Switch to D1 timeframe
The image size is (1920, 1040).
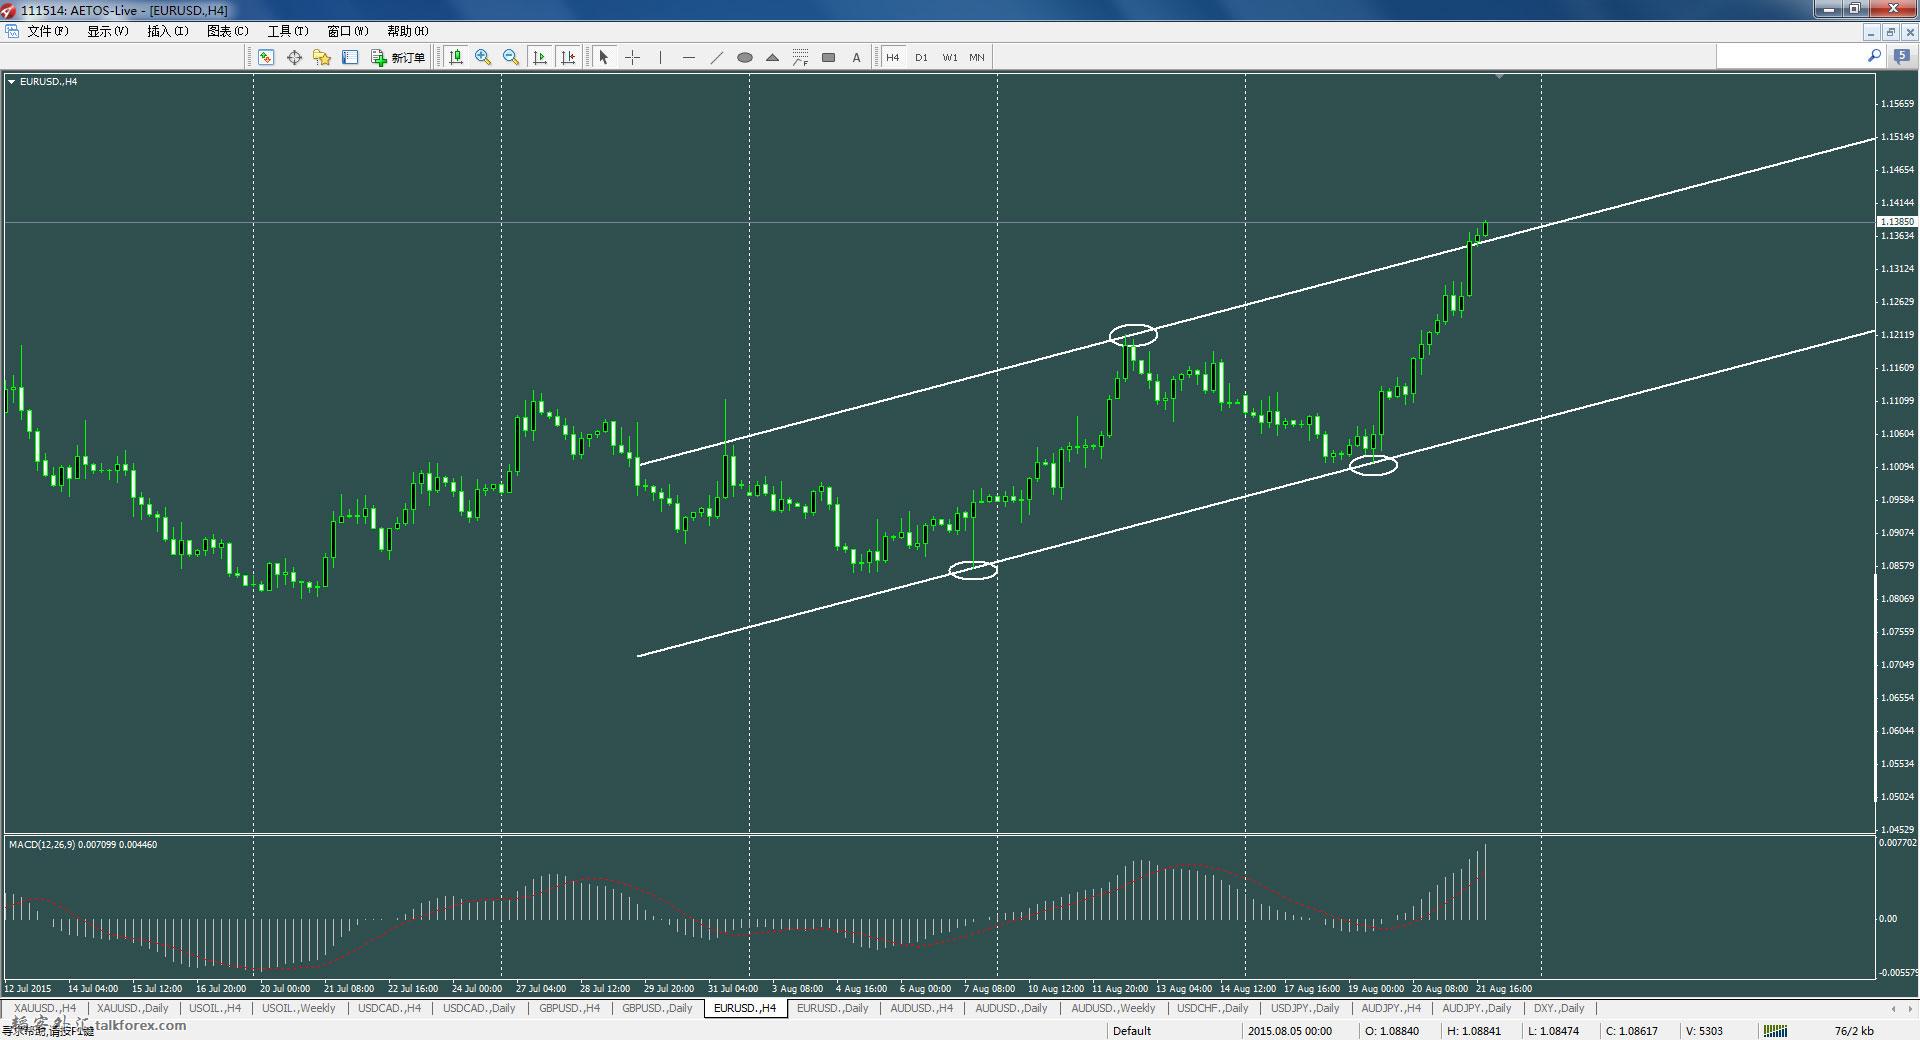pos(921,57)
